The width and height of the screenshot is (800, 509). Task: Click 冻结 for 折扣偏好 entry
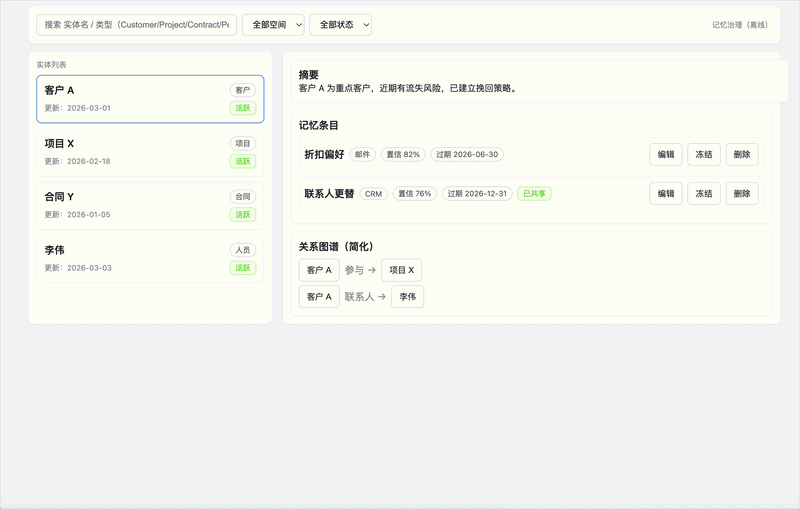pyautogui.click(x=704, y=155)
